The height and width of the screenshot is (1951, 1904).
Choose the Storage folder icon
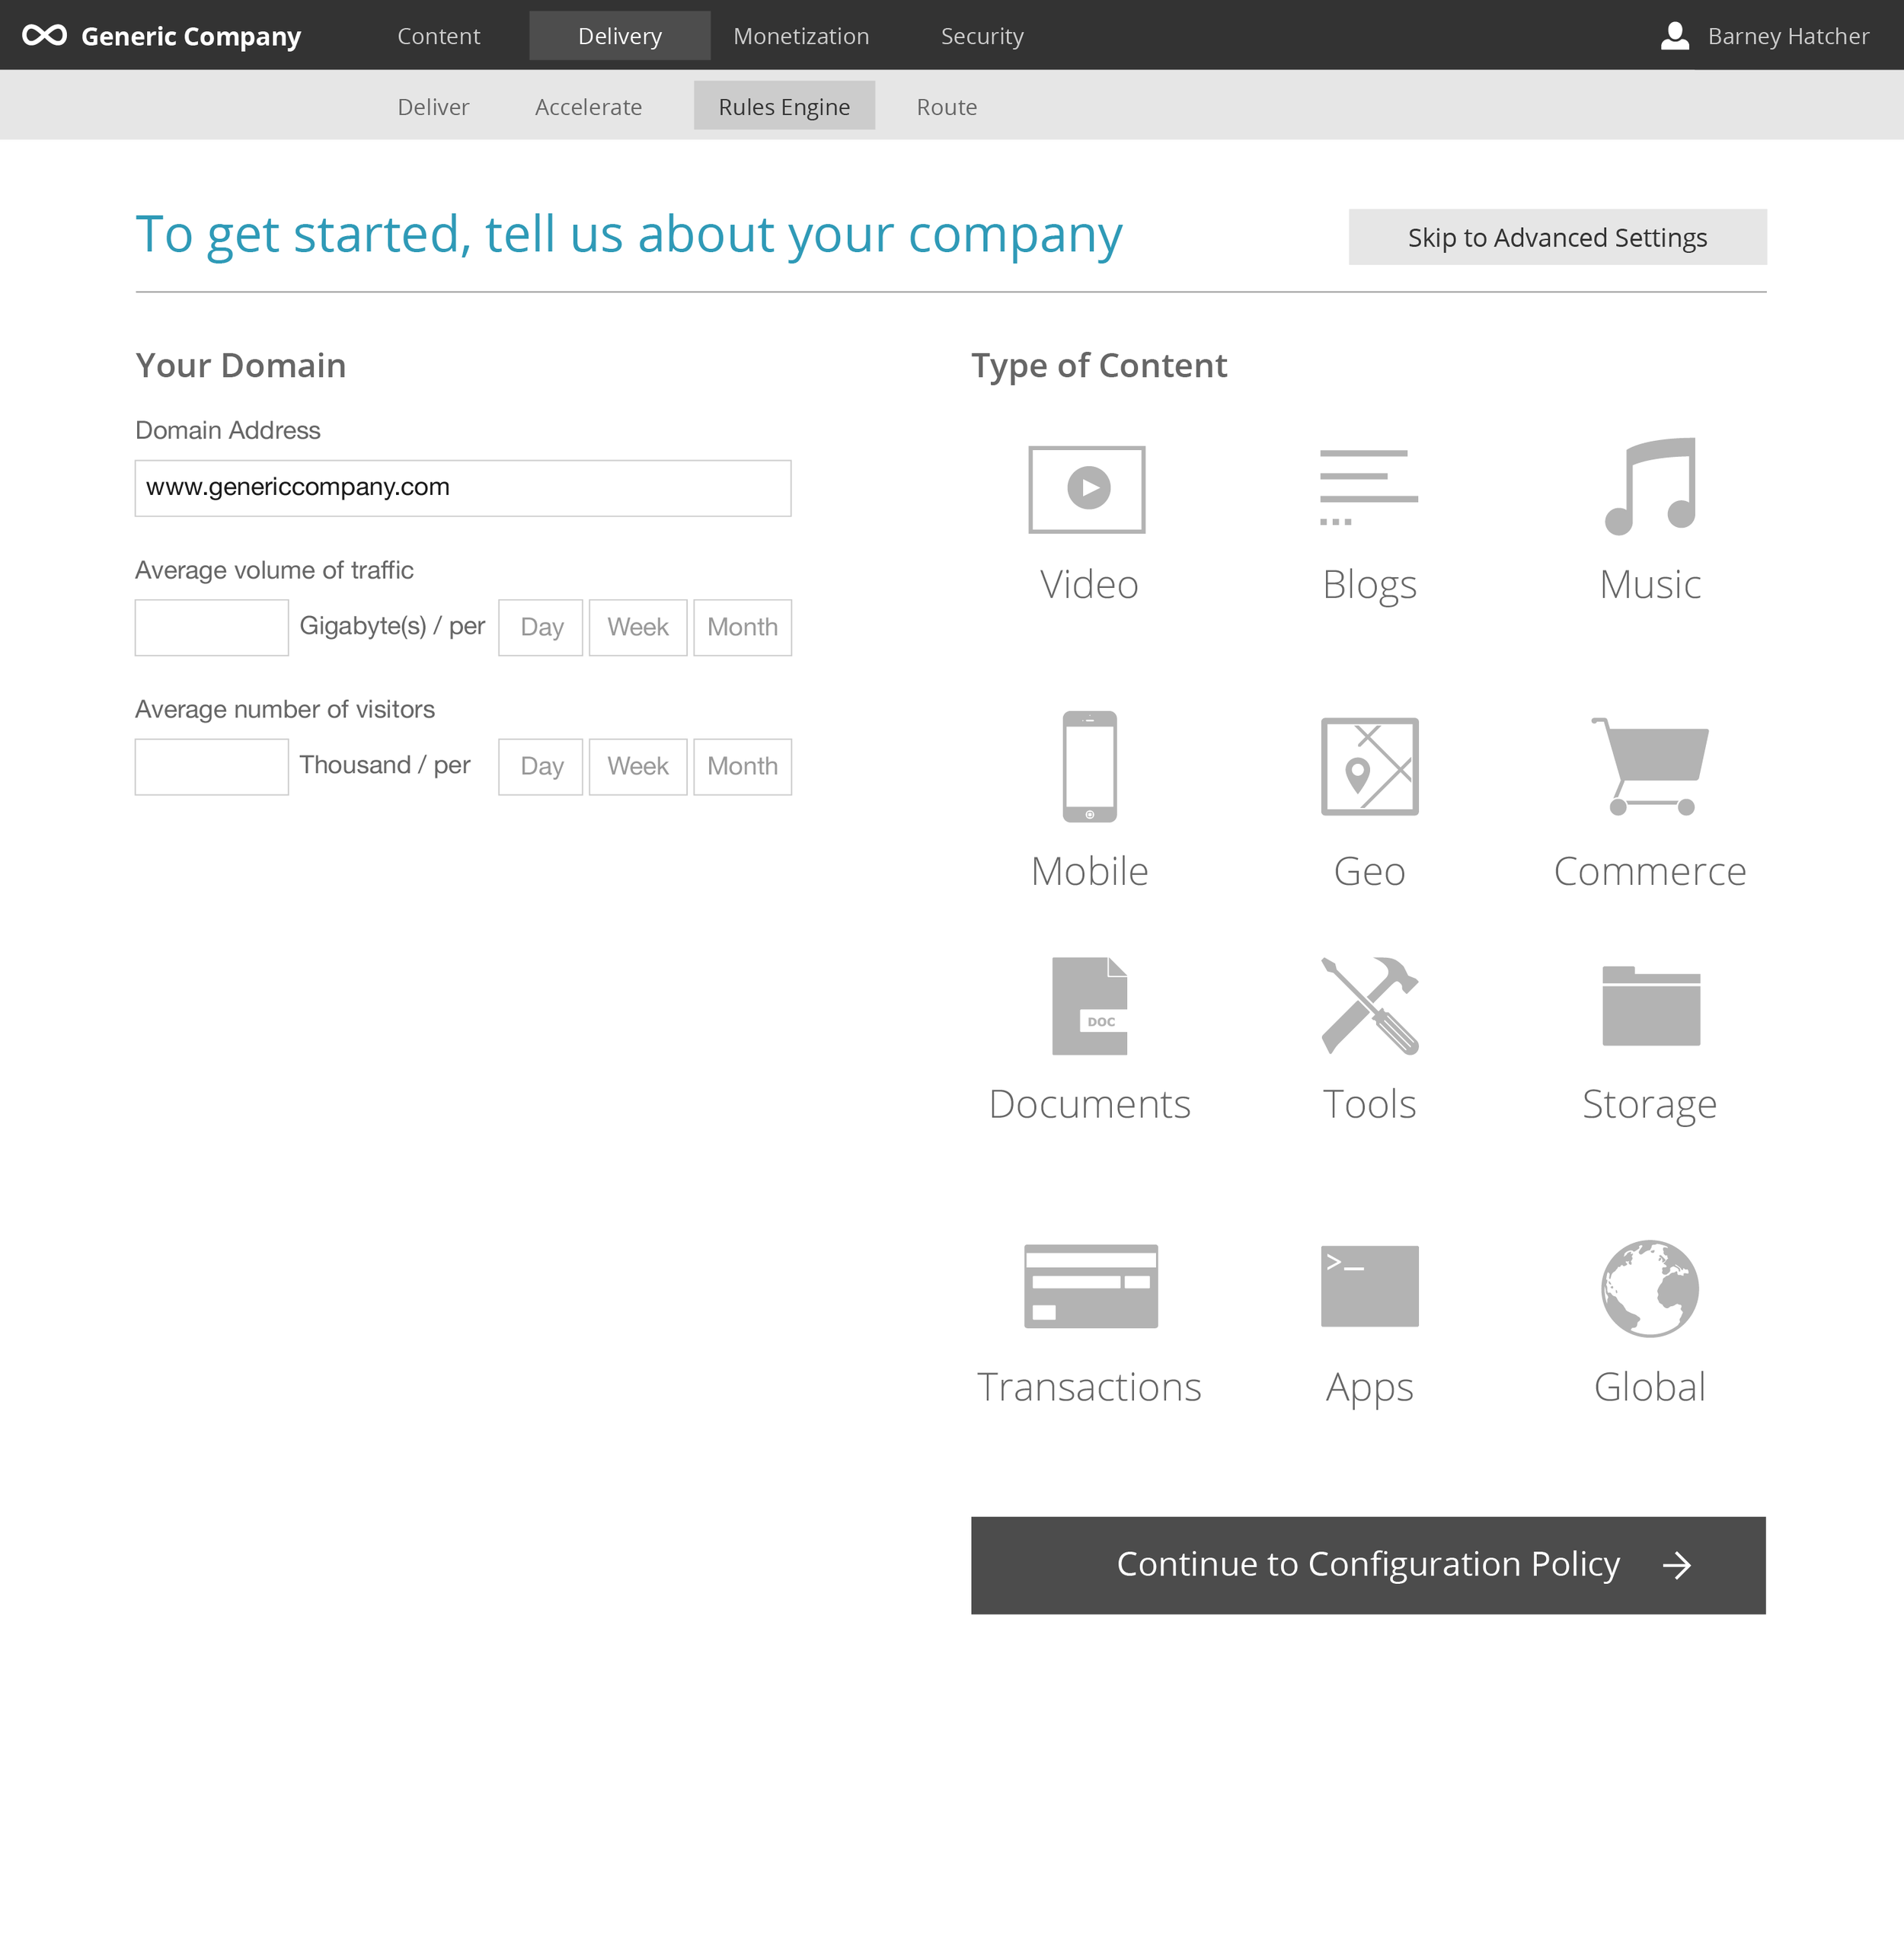pyautogui.click(x=1650, y=1006)
